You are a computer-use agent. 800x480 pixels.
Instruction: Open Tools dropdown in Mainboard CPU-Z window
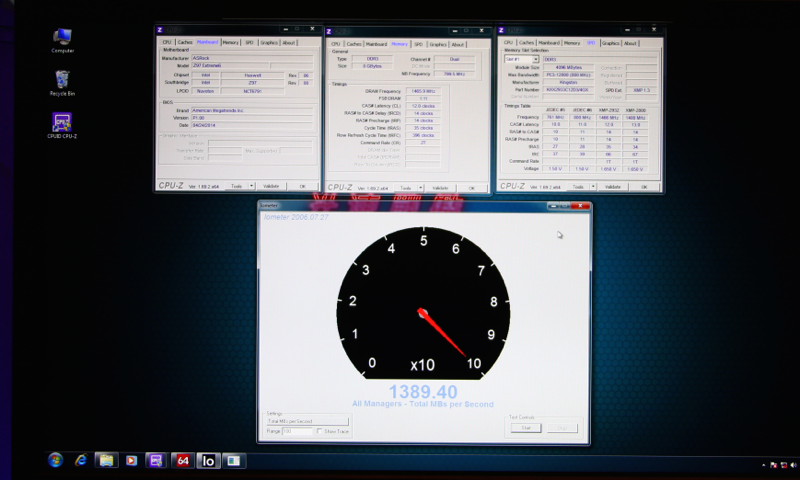point(238,186)
